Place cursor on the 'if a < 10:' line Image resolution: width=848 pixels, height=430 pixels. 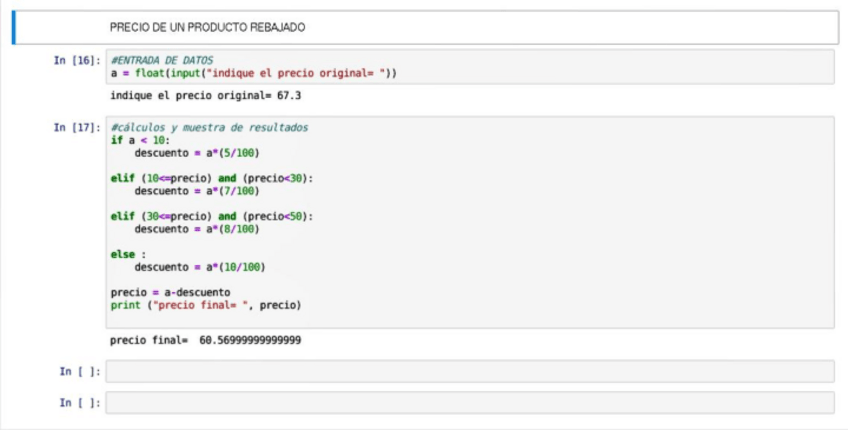pyautogui.click(x=140, y=140)
